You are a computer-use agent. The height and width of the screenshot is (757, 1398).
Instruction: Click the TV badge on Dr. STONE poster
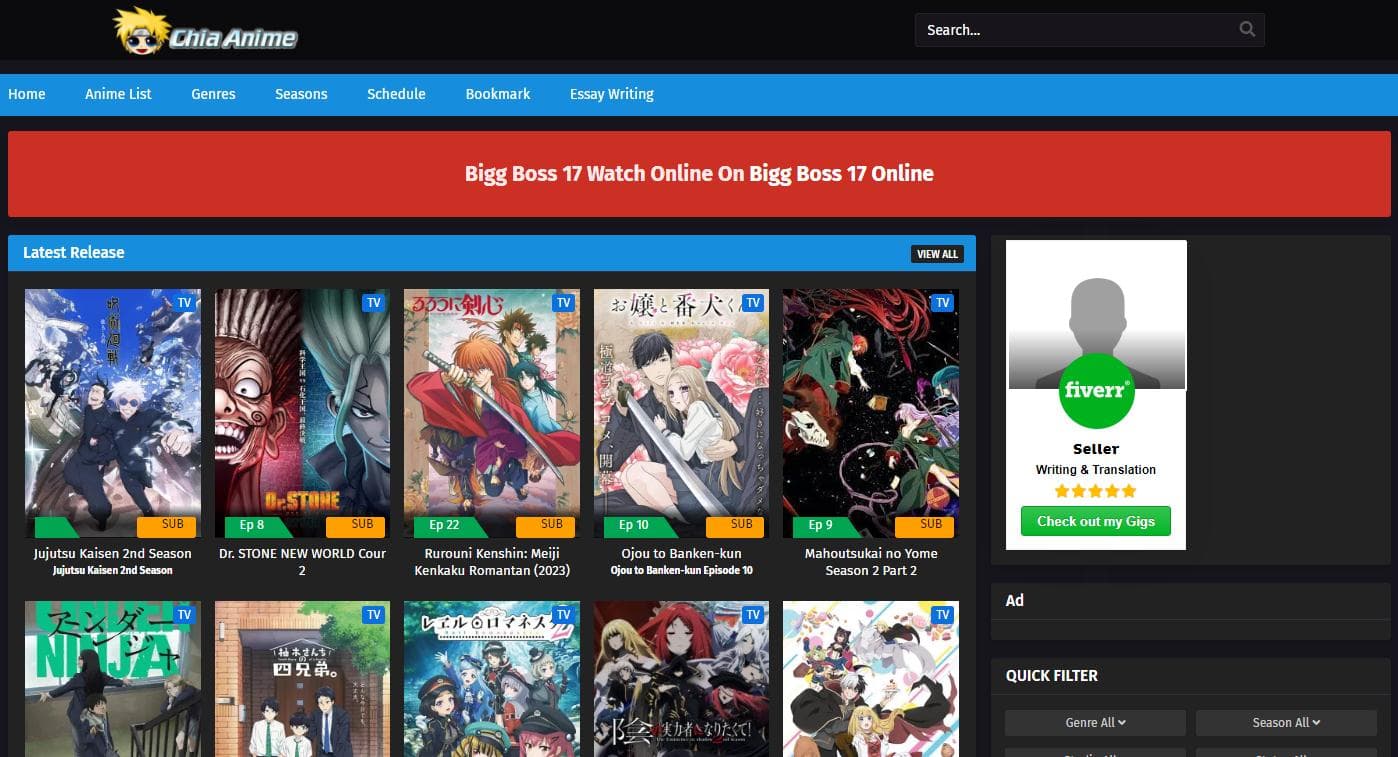pyautogui.click(x=373, y=303)
